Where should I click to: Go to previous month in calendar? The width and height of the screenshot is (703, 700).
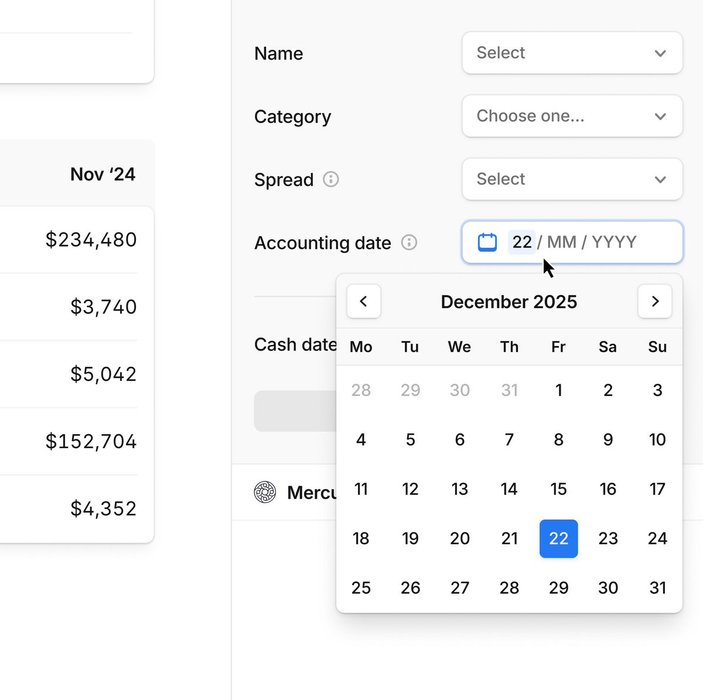click(x=364, y=301)
